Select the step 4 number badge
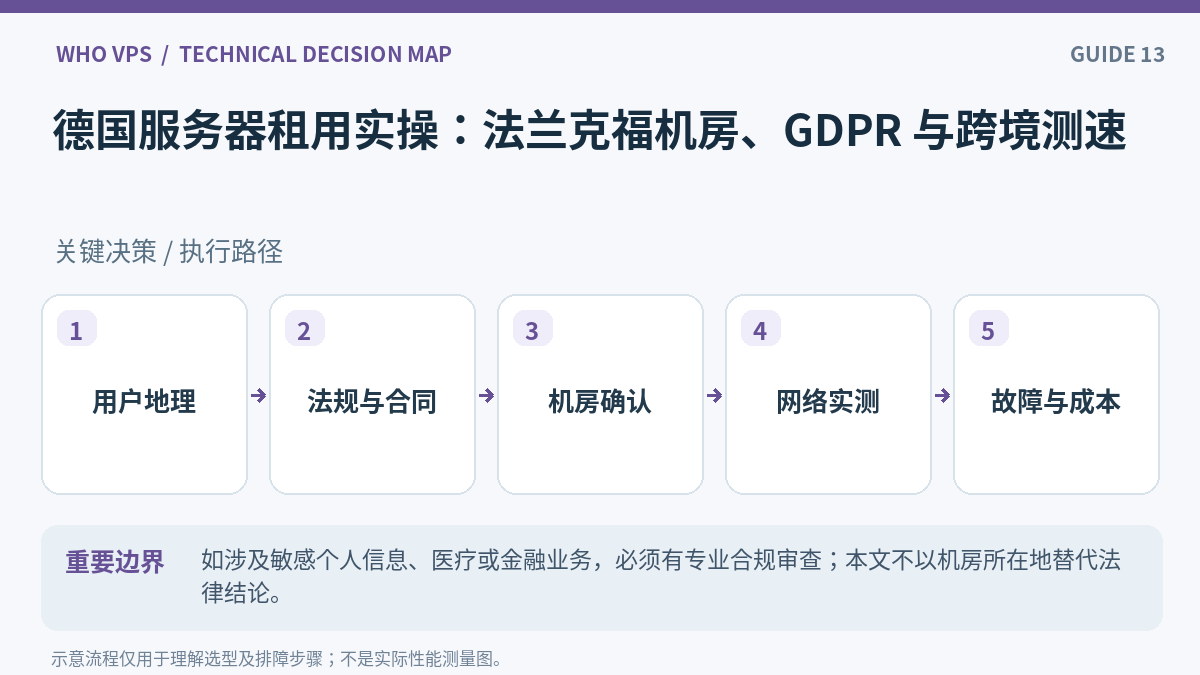The width and height of the screenshot is (1200, 675). click(x=761, y=330)
